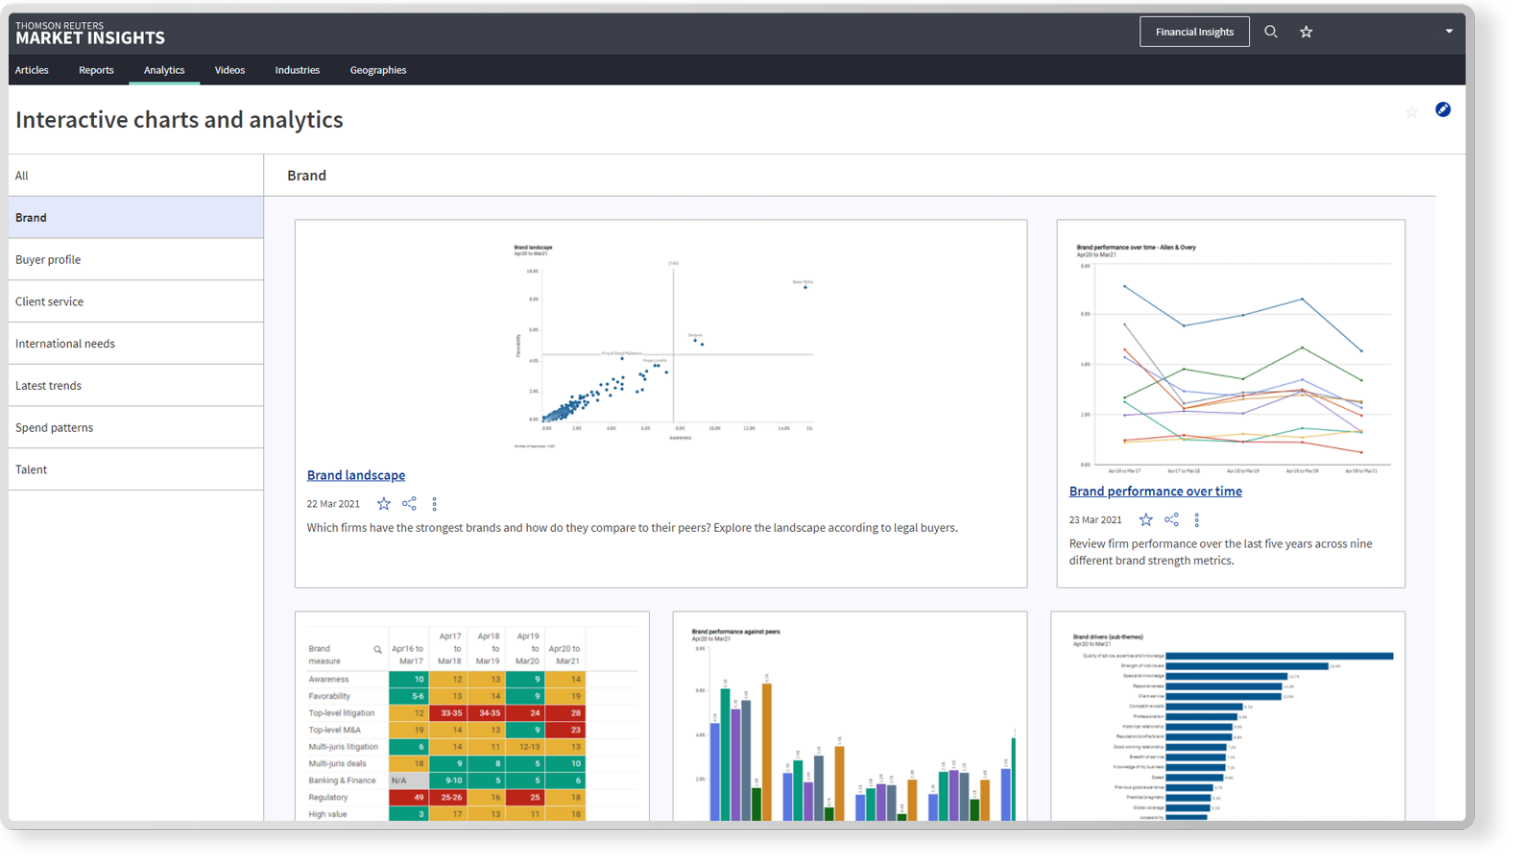The width and height of the screenshot is (1536, 864).
Task: Switch to the Reports tab
Action: [96, 70]
